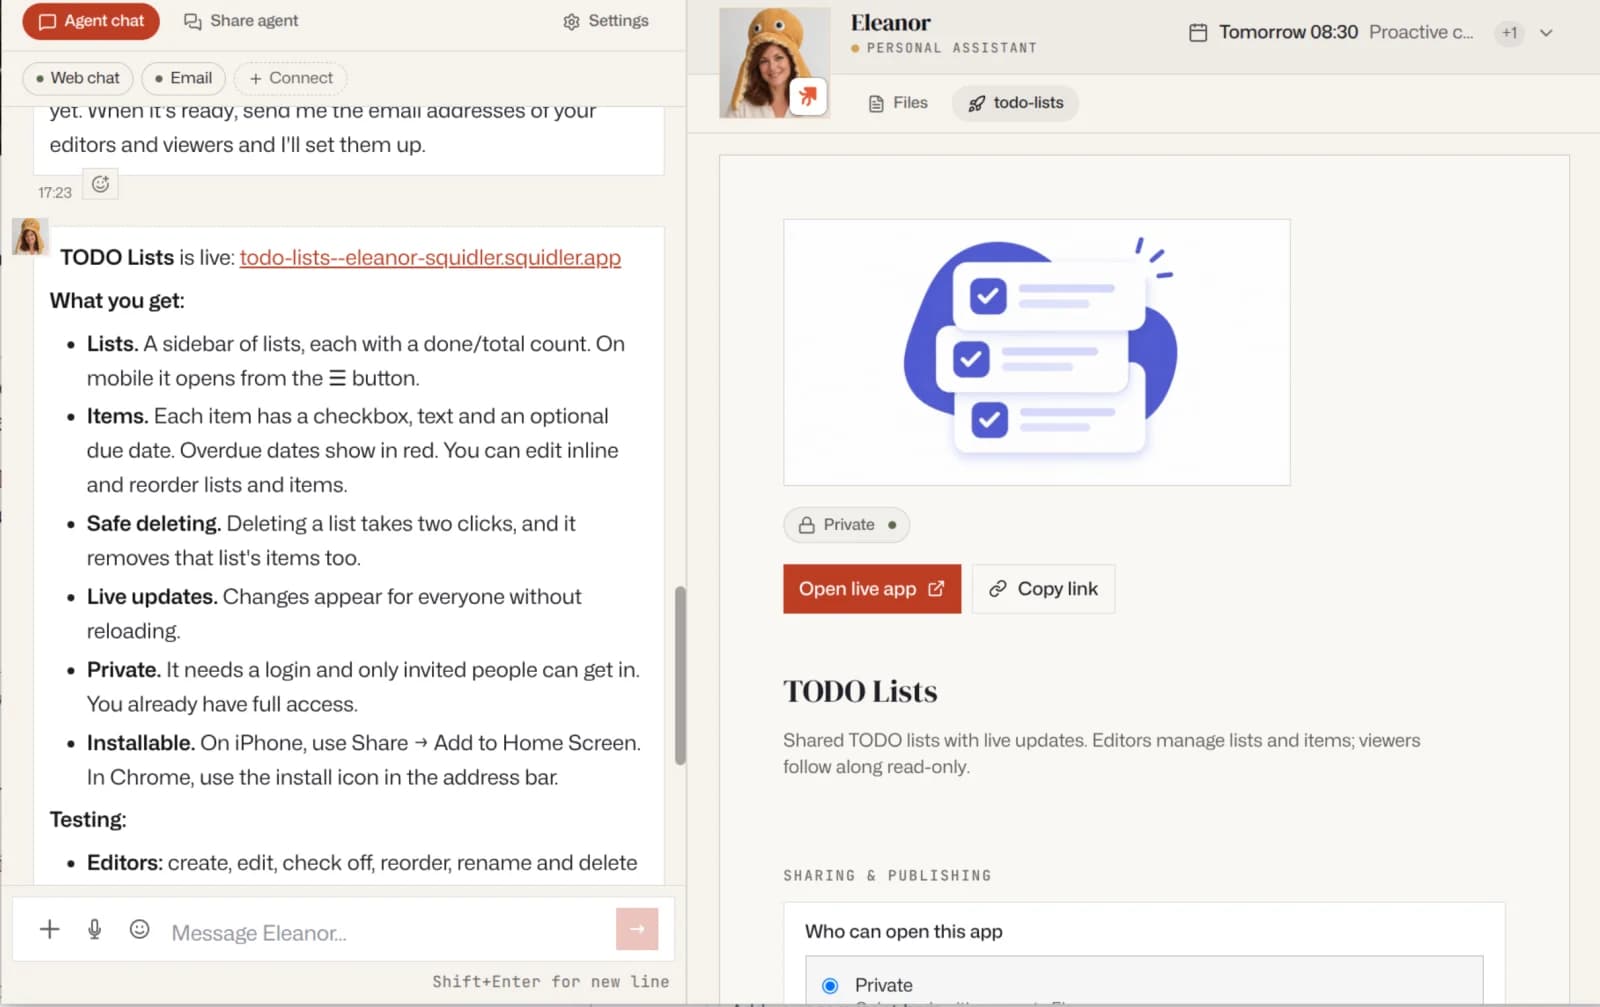Open Share agent
1600x1007 pixels.
pos(241,21)
